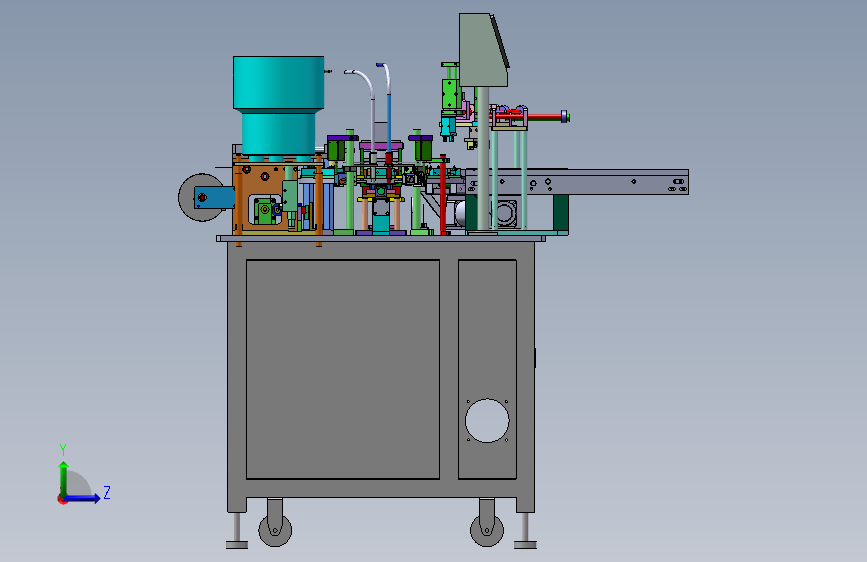Click the blue Z axis arrow of triad
The width and height of the screenshot is (867, 562).
click(x=83, y=498)
